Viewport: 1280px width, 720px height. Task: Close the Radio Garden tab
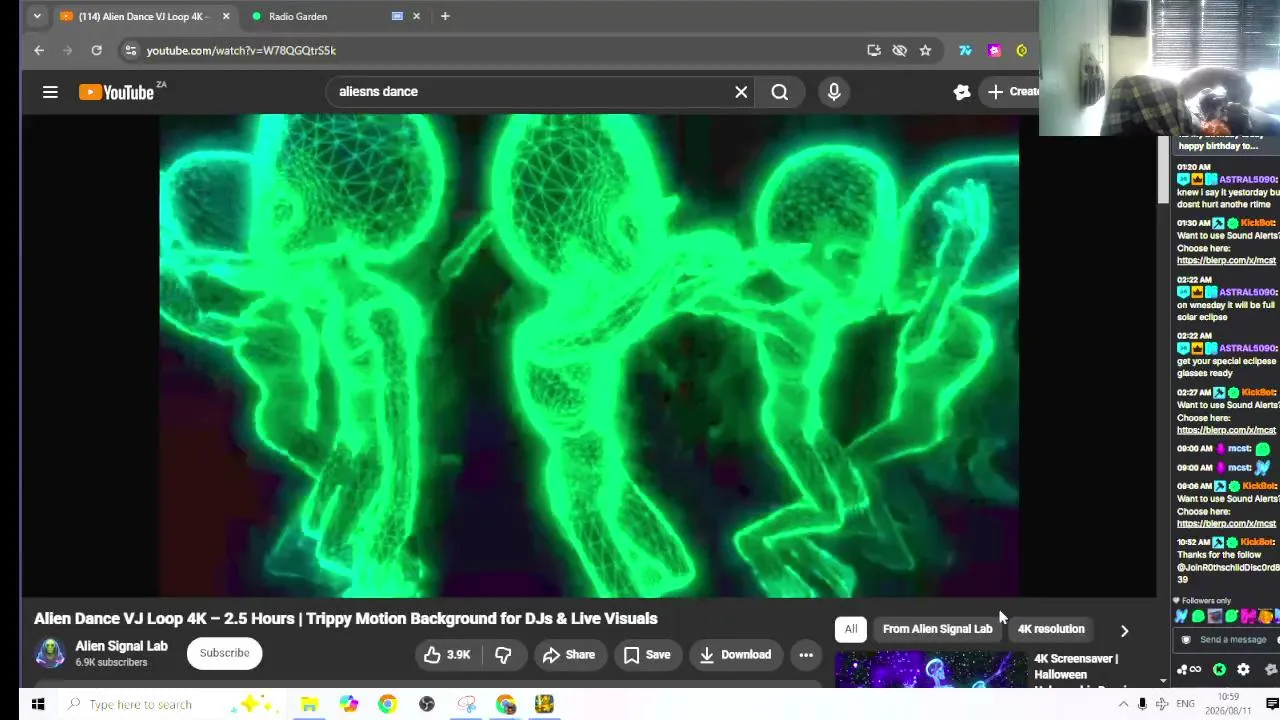(x=416, y=16)
